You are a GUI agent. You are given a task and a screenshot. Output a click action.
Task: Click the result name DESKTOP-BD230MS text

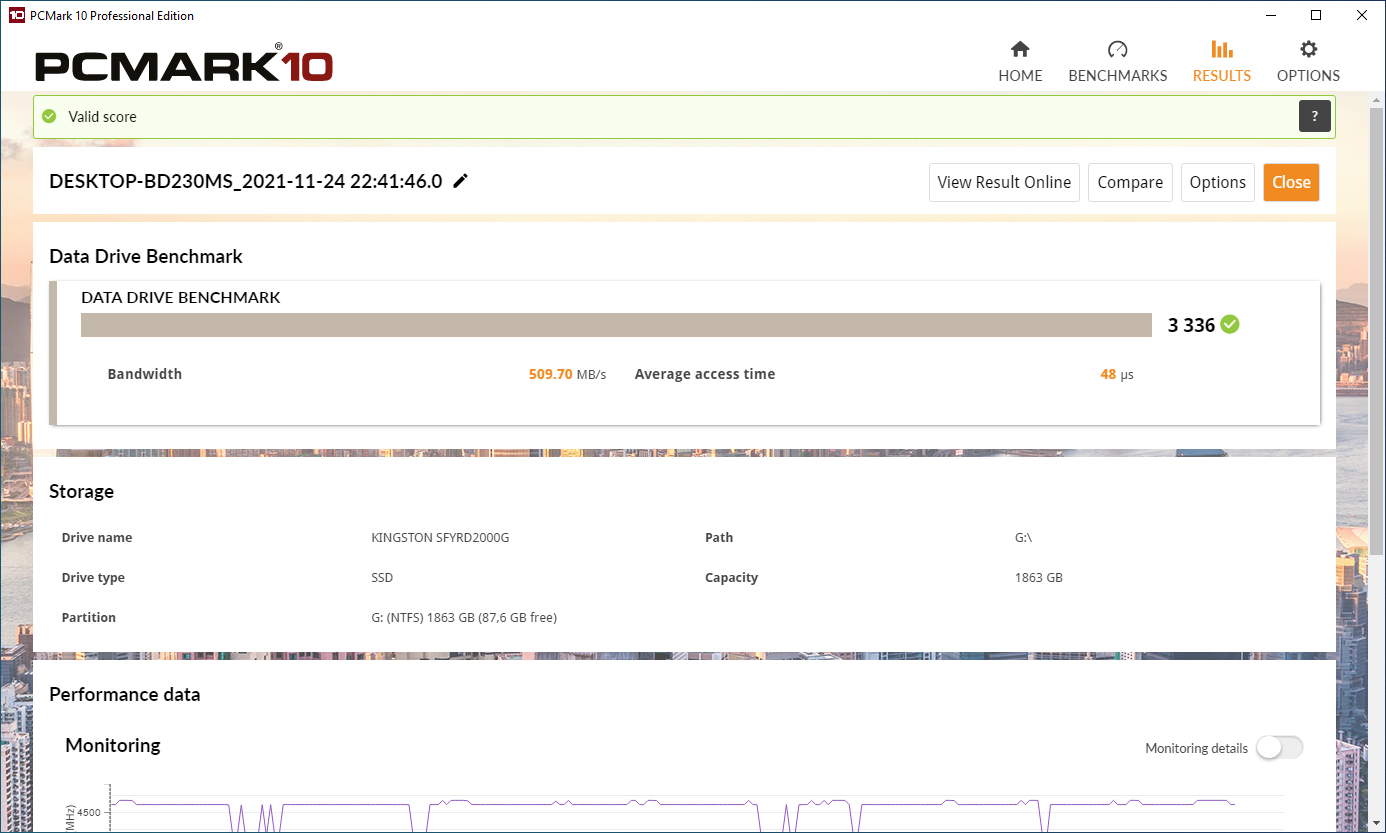pos(245,181)
